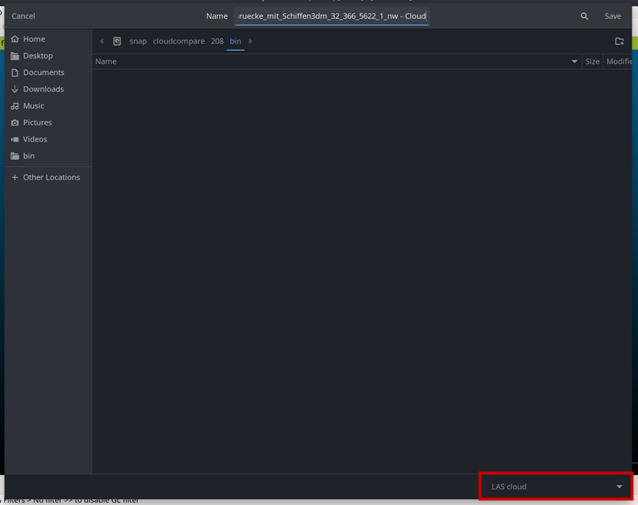
Task: Select Videos in the sidebar
Action: pos(35,139)
